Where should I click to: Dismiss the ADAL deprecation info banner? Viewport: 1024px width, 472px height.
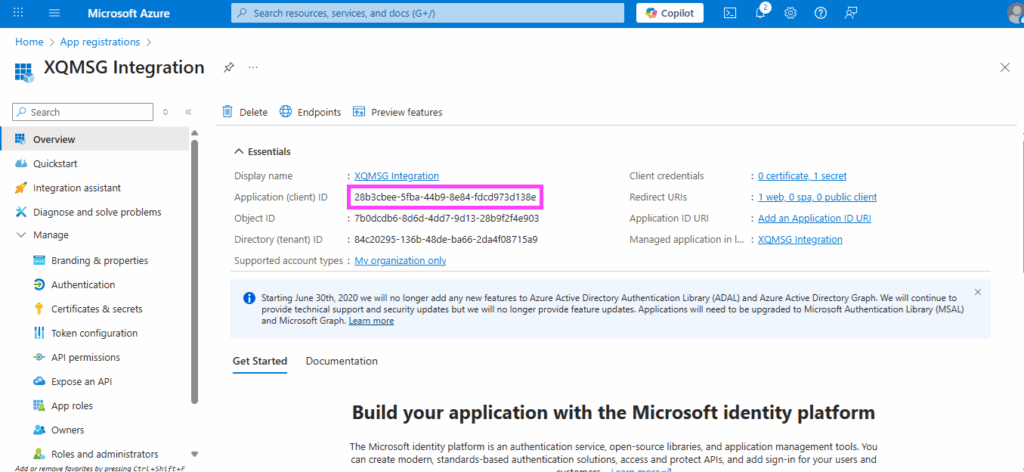[x=977, y=292]
